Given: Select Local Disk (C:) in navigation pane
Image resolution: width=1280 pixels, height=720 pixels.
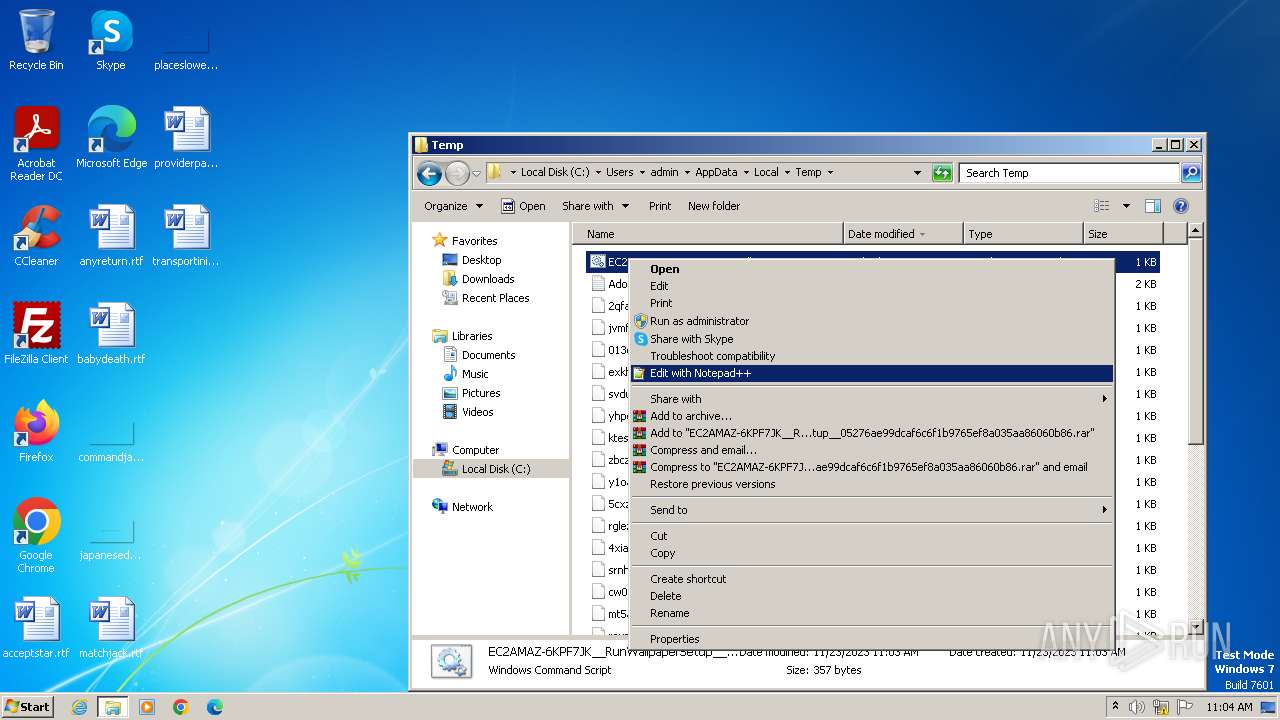Looking at the screenshot, I should (495, 469).
